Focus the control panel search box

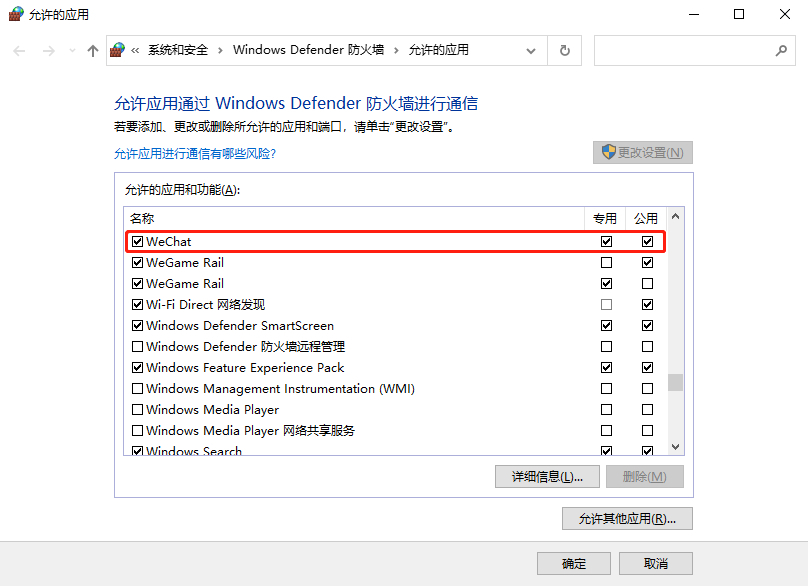click(694, 51)
